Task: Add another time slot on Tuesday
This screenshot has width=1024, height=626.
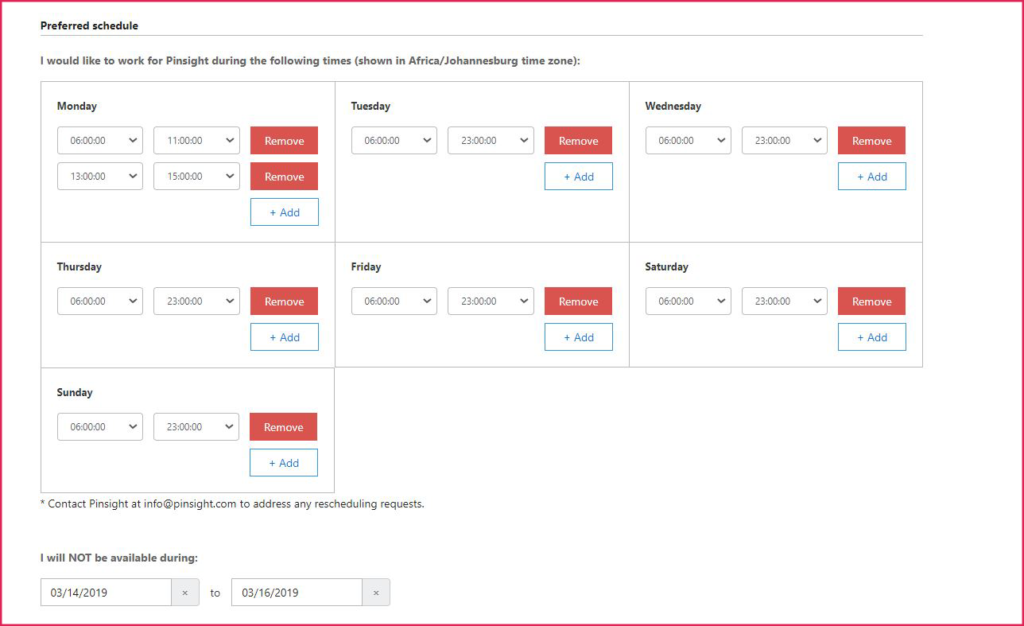Action: (x=578, y=177)
